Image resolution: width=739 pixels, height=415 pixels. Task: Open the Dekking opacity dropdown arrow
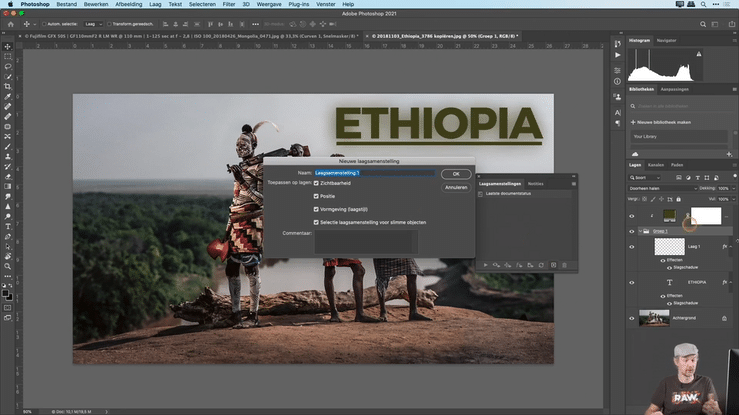tap(733, 188)
